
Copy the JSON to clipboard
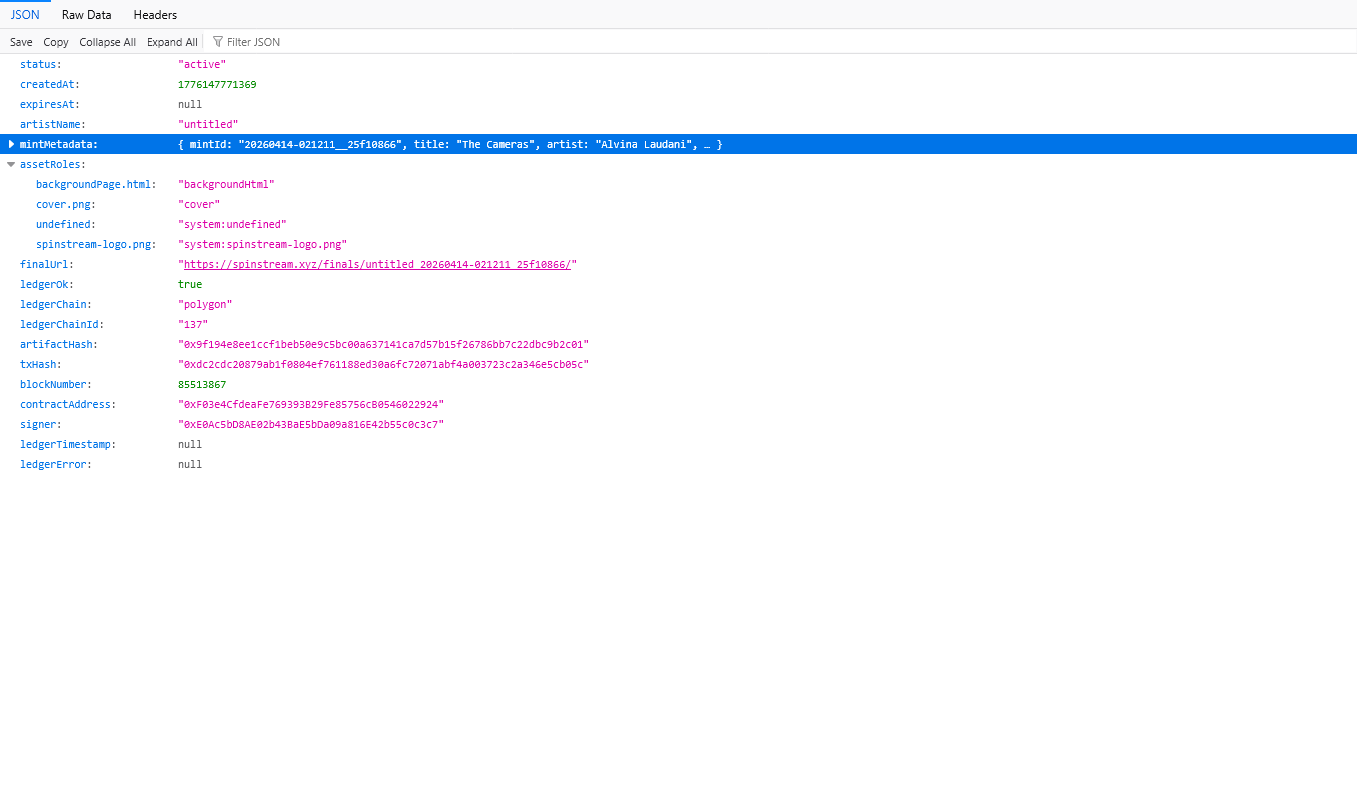coord(55,42)
